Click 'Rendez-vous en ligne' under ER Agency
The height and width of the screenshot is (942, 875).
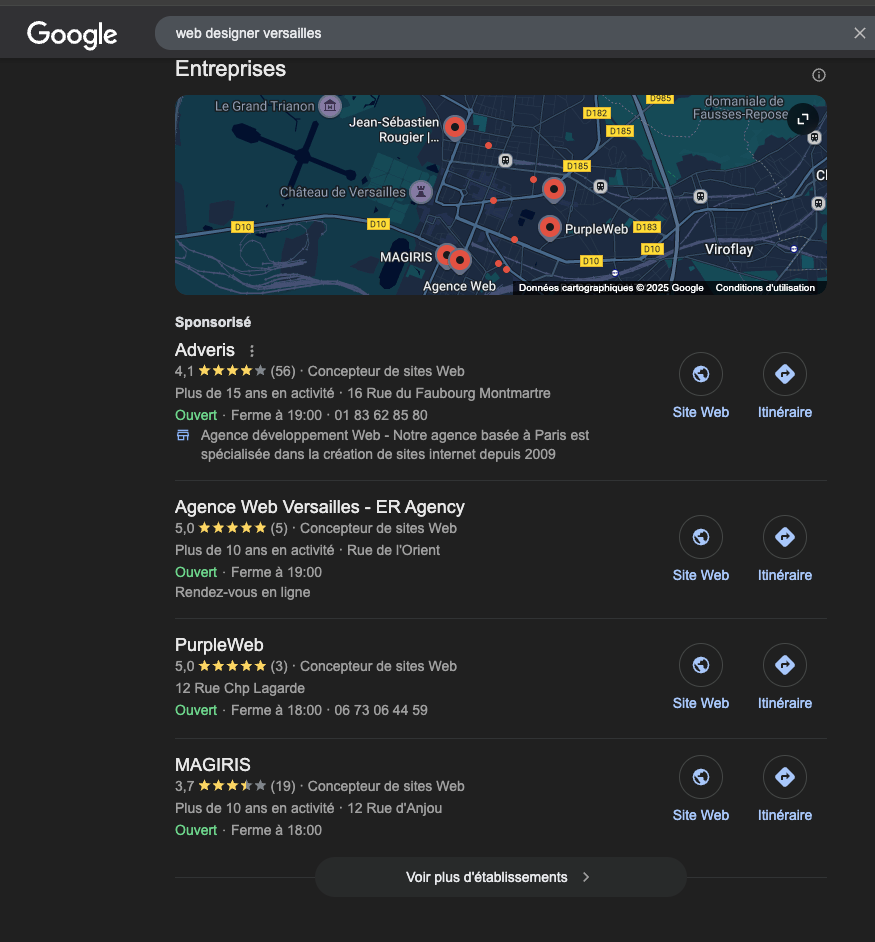click(x=243, y=592)
